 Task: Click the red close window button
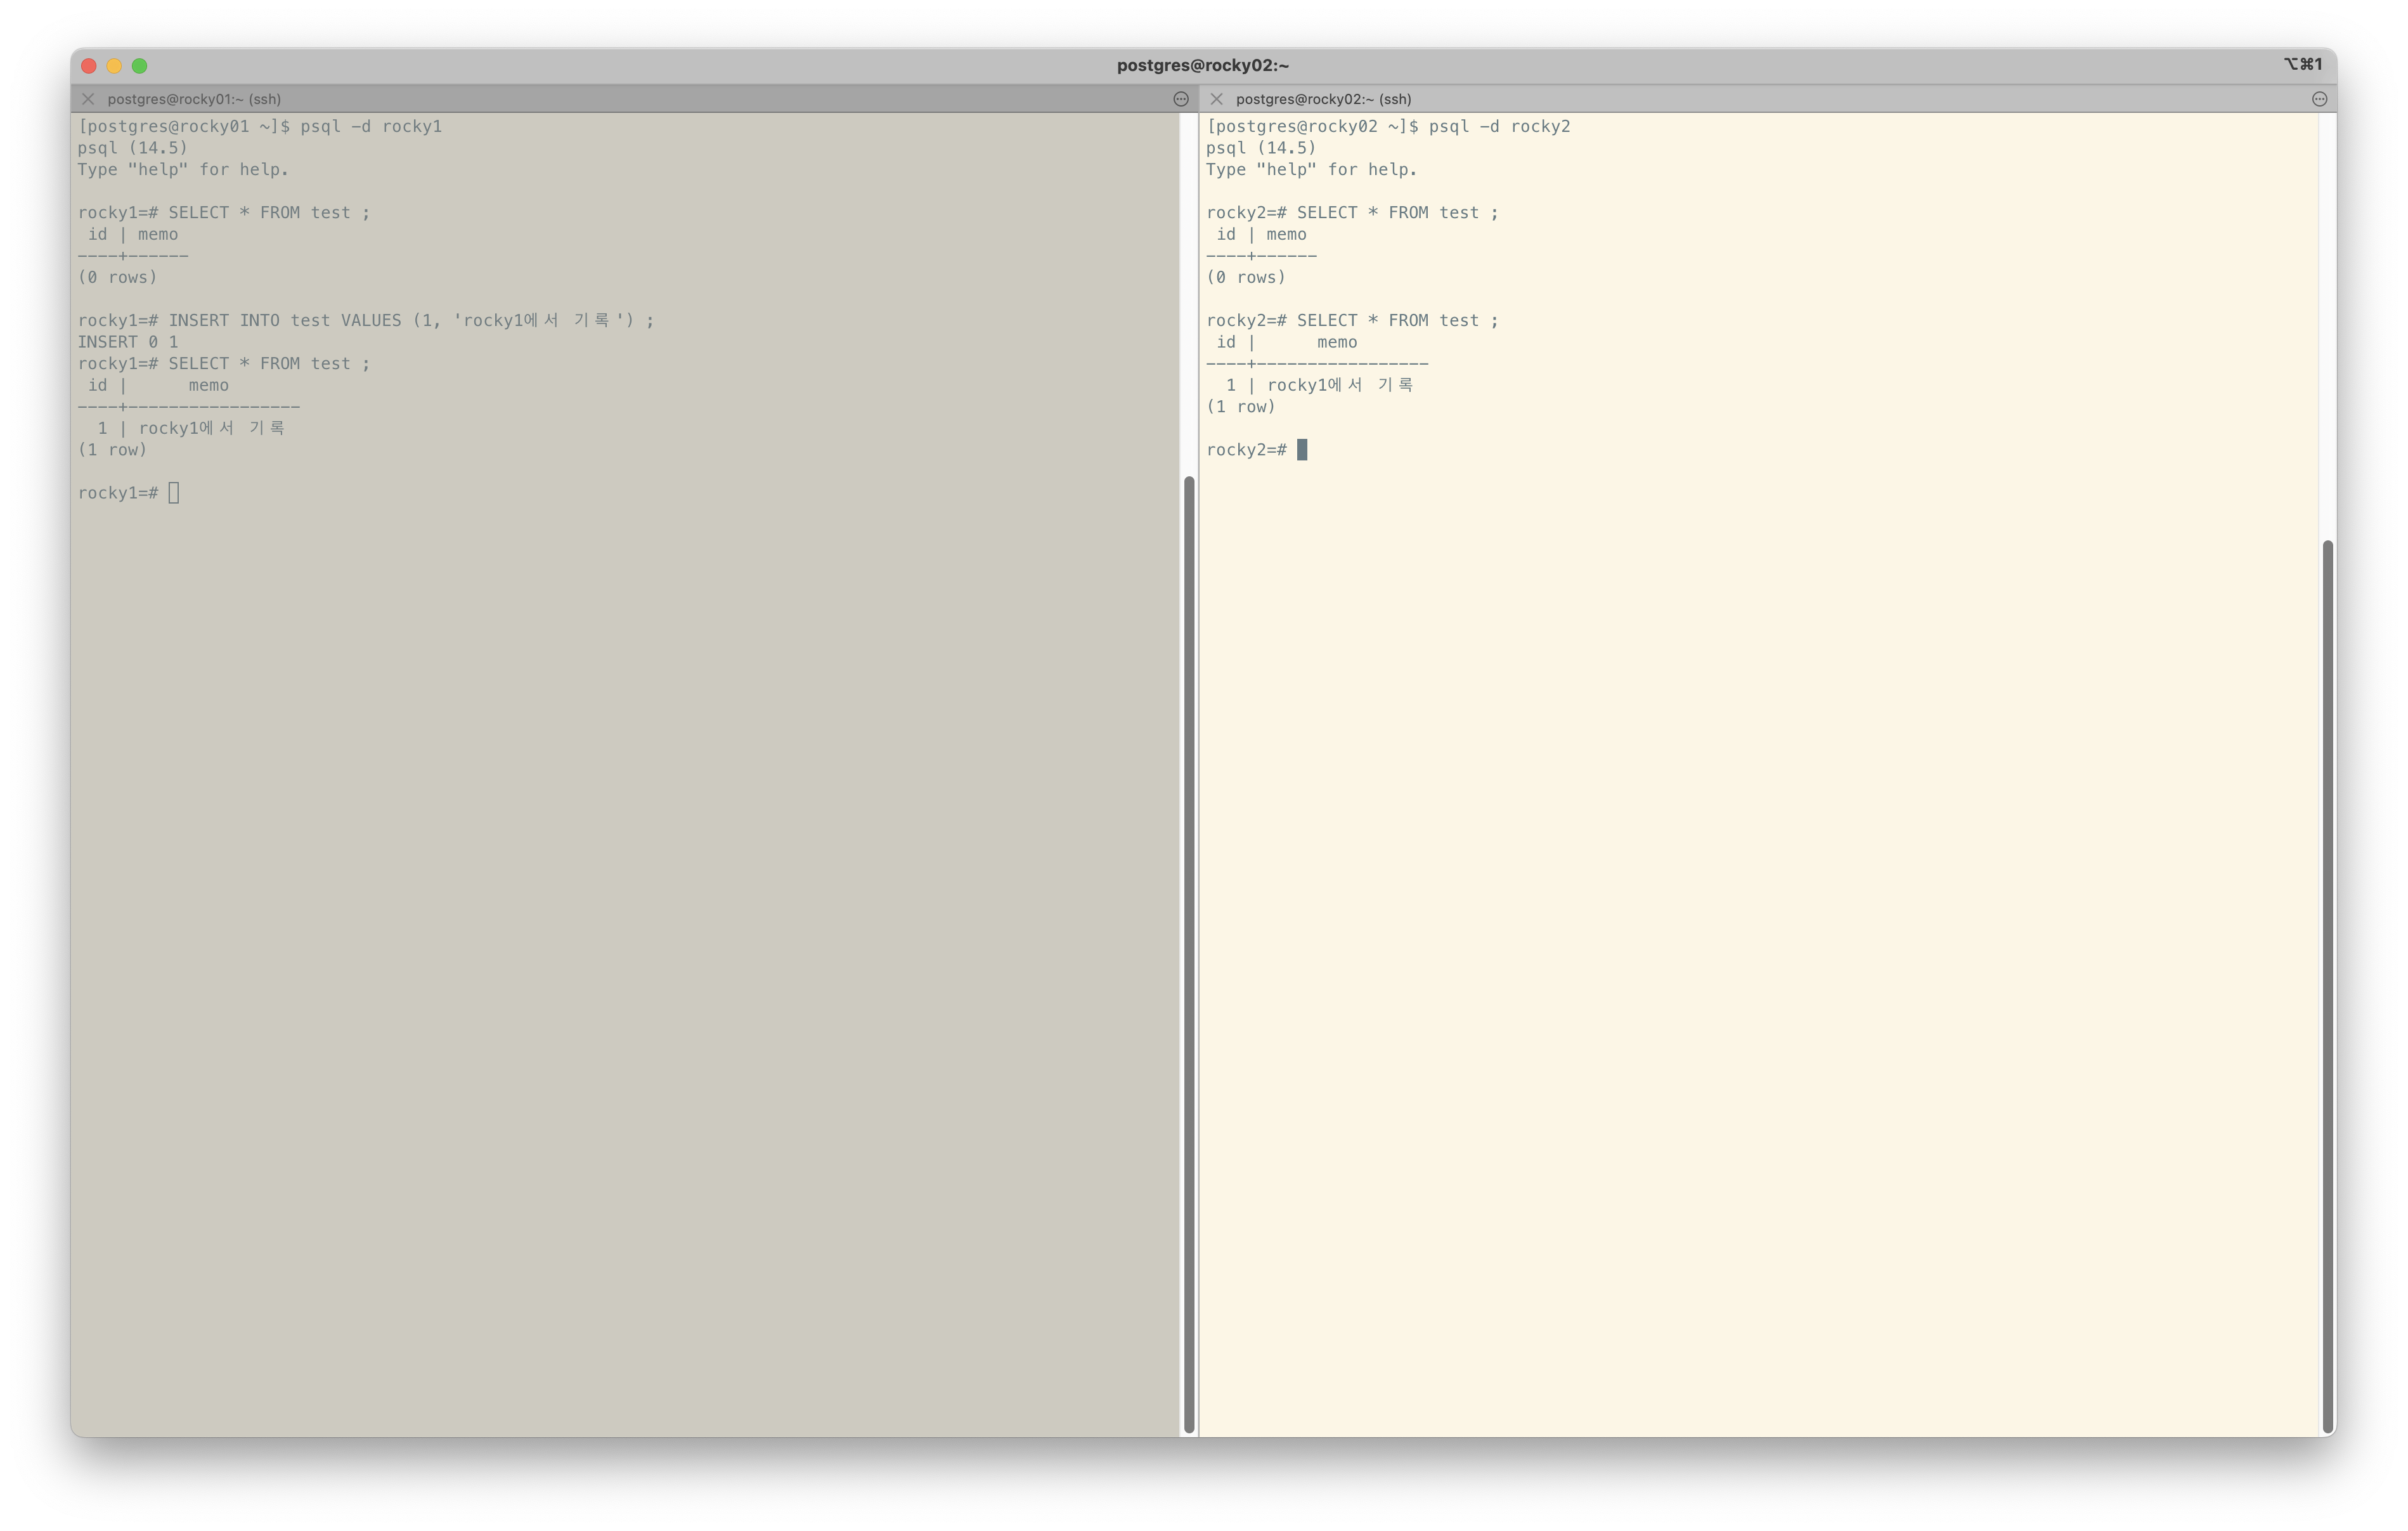(x=89, y=66)
